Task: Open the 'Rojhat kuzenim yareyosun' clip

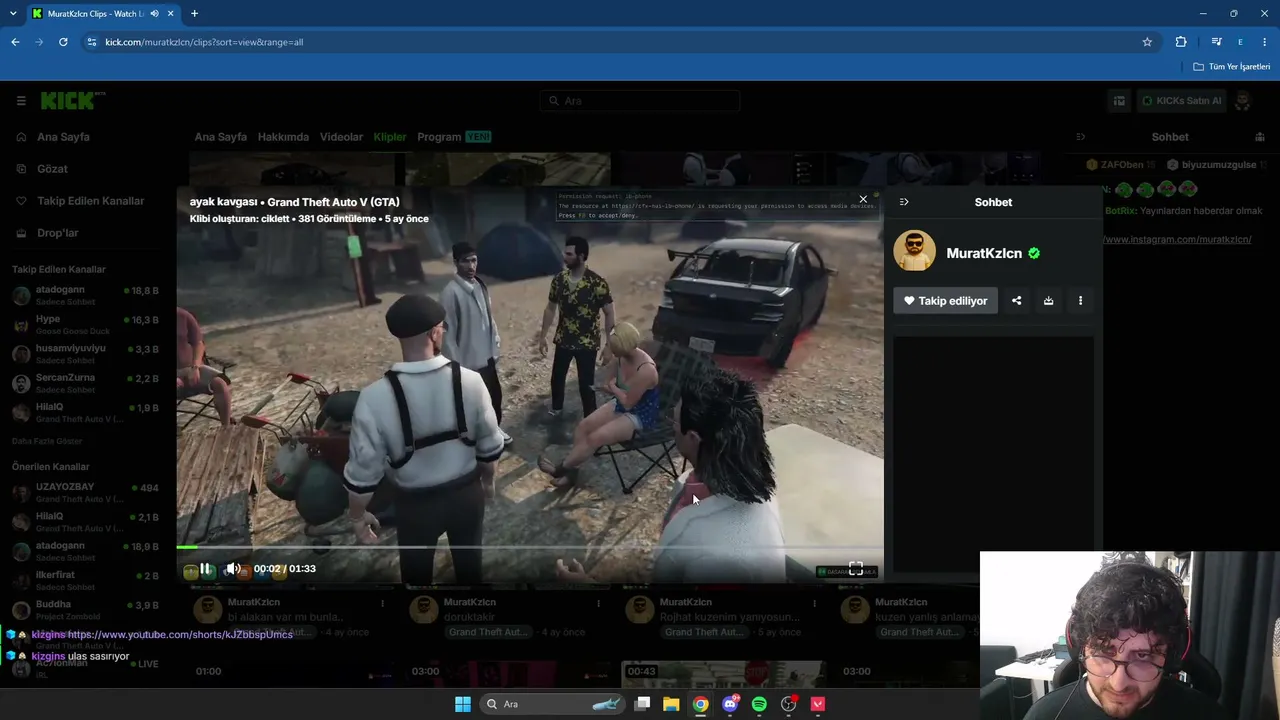Action: 730,617
